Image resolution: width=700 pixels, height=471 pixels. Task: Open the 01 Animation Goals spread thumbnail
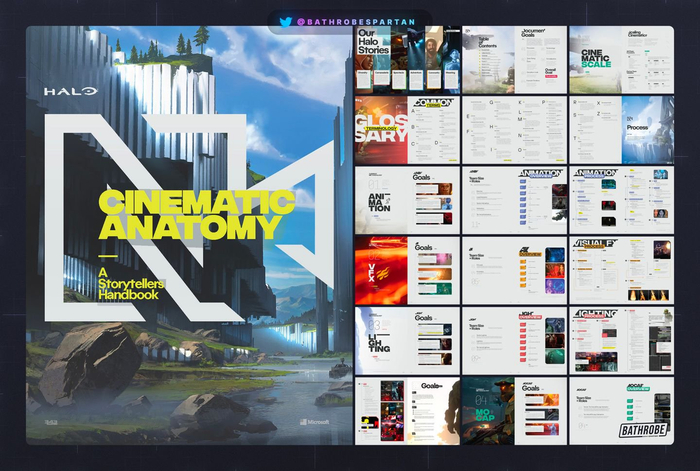pyautogui.click(x=407, y=200)
